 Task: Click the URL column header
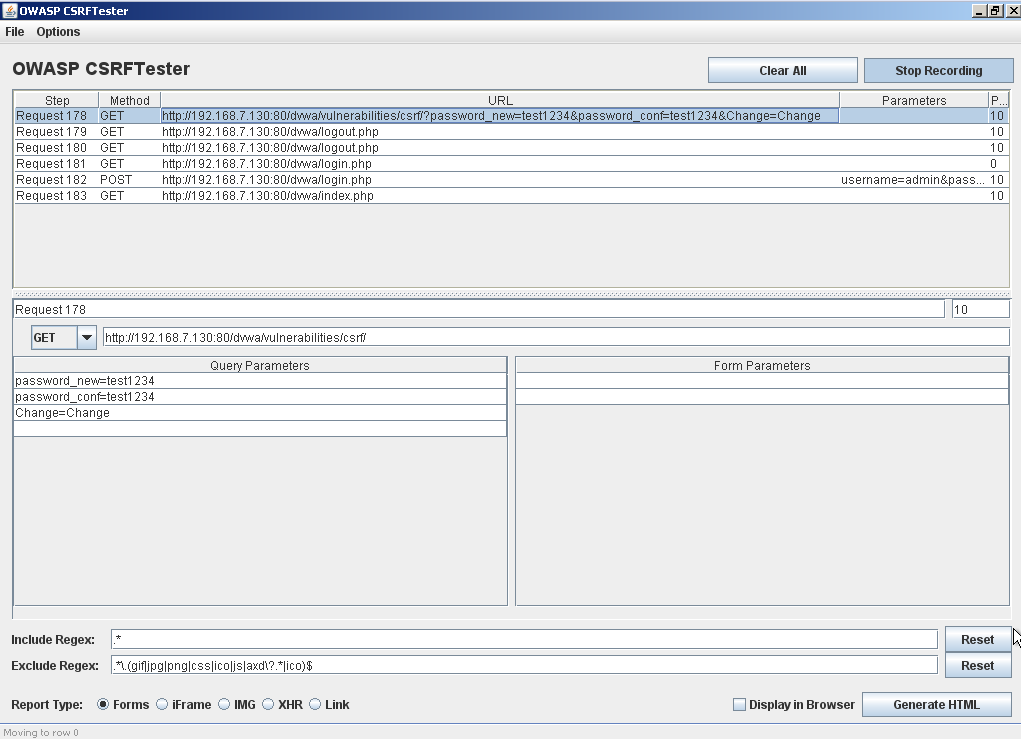(x=500, y=100)
